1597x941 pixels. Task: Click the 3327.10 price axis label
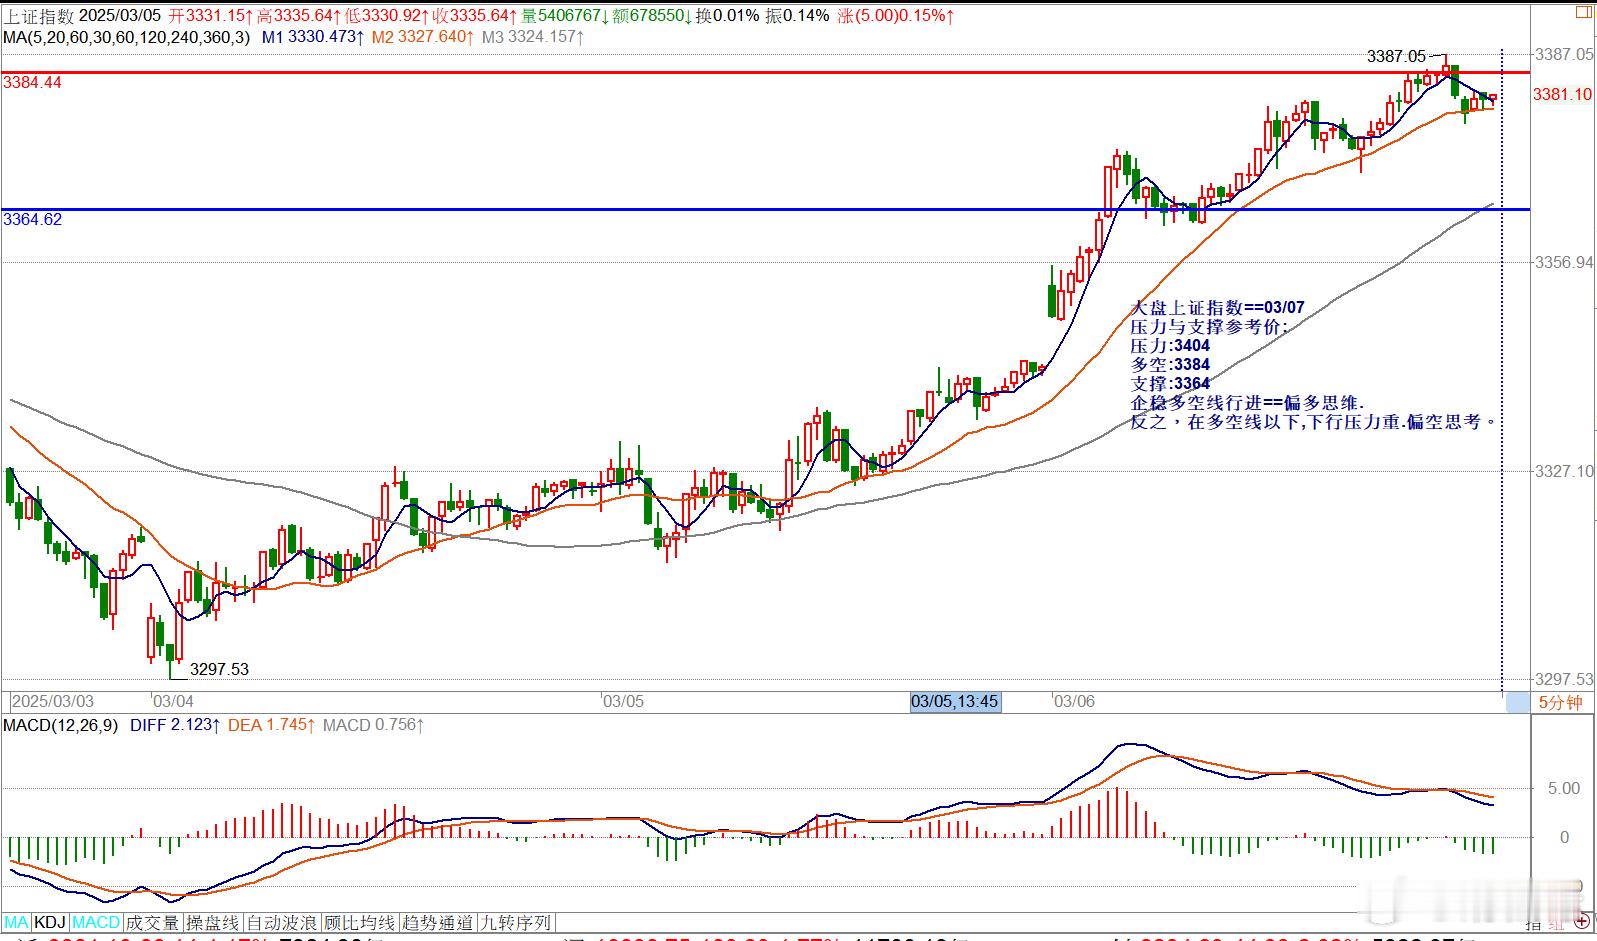tap(1563, 470)
